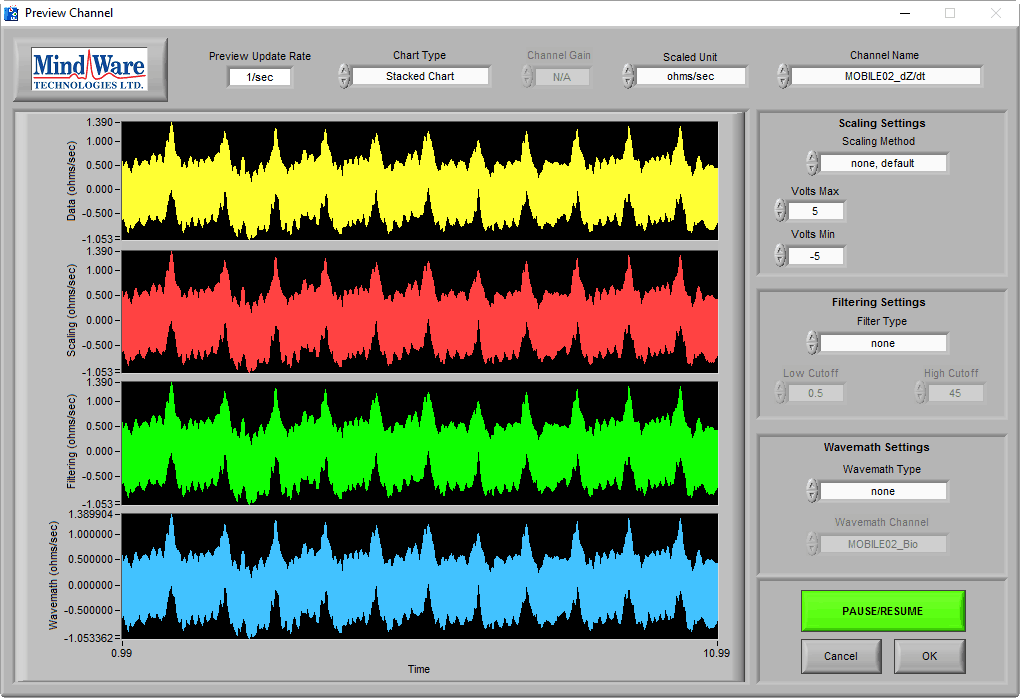Click the "0.99" time axis start value

coord(122,652)
